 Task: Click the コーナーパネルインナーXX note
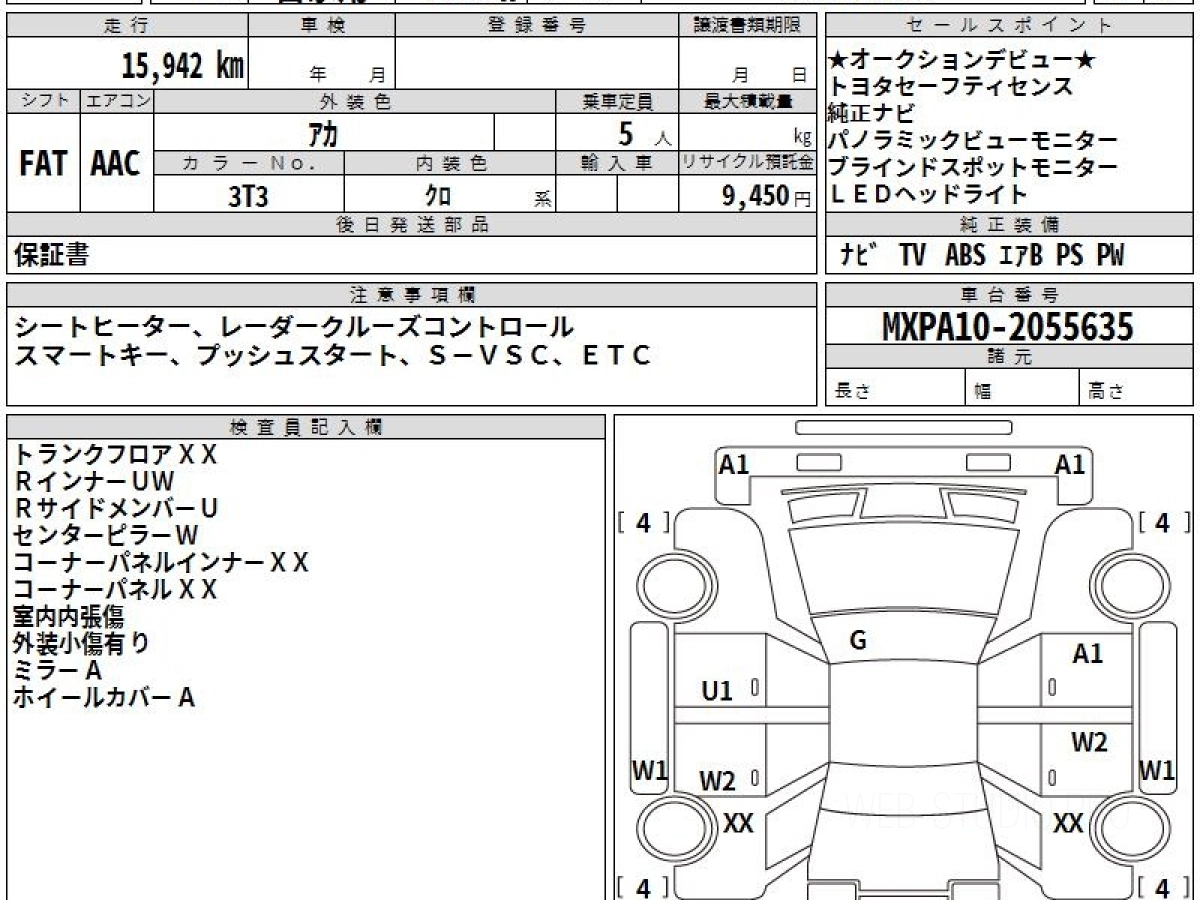pyautogui.click(x=161, y=562)
